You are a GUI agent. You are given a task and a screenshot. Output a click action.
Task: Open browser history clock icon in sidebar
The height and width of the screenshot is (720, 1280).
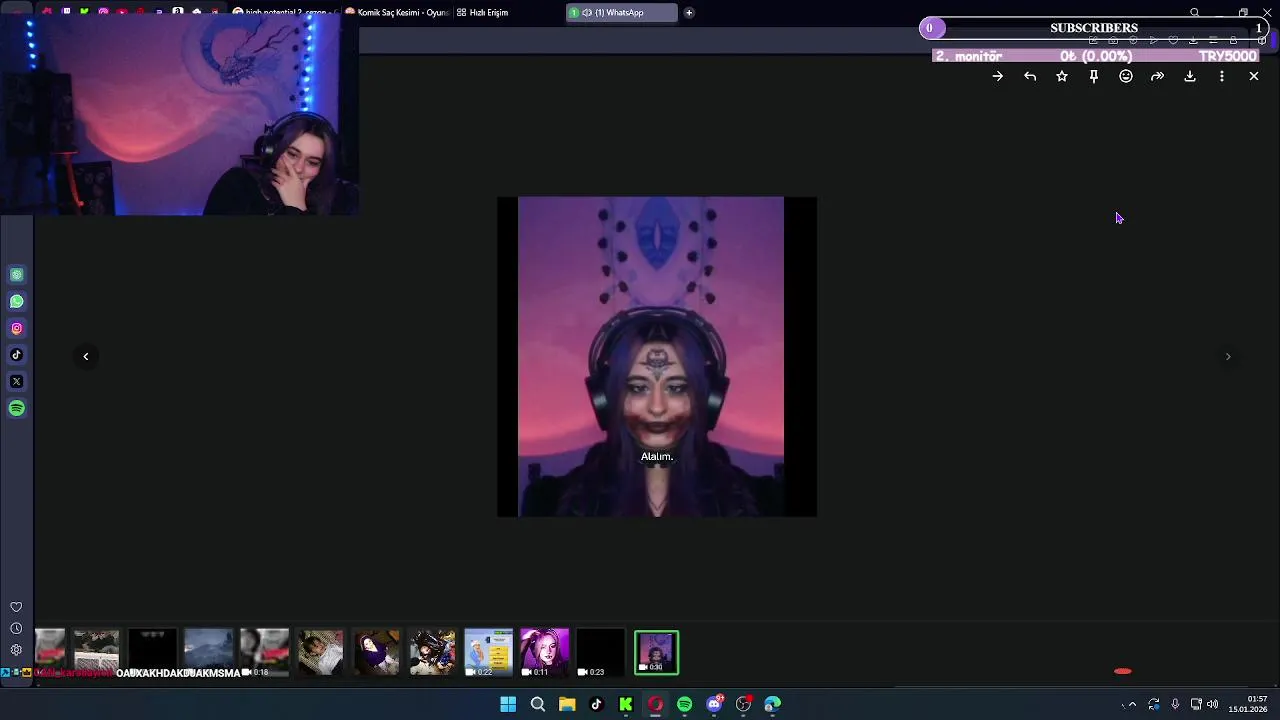16,628
